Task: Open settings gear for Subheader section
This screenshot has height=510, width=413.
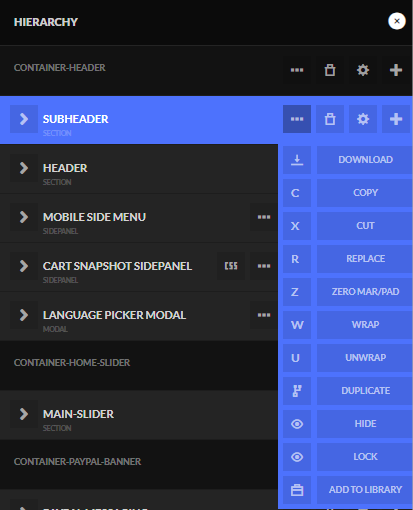Action: (x=363, y=119)
